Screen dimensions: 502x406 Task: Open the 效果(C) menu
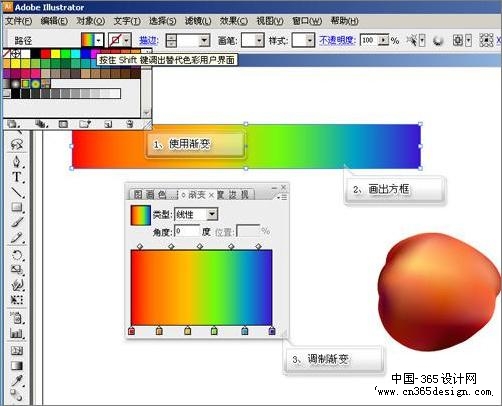(x=234, y=21)
